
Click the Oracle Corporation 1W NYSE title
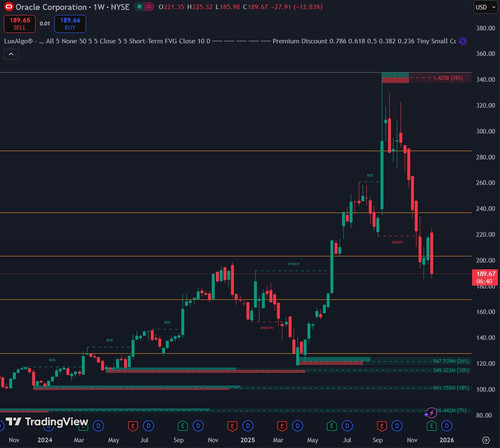click(72, 7)
